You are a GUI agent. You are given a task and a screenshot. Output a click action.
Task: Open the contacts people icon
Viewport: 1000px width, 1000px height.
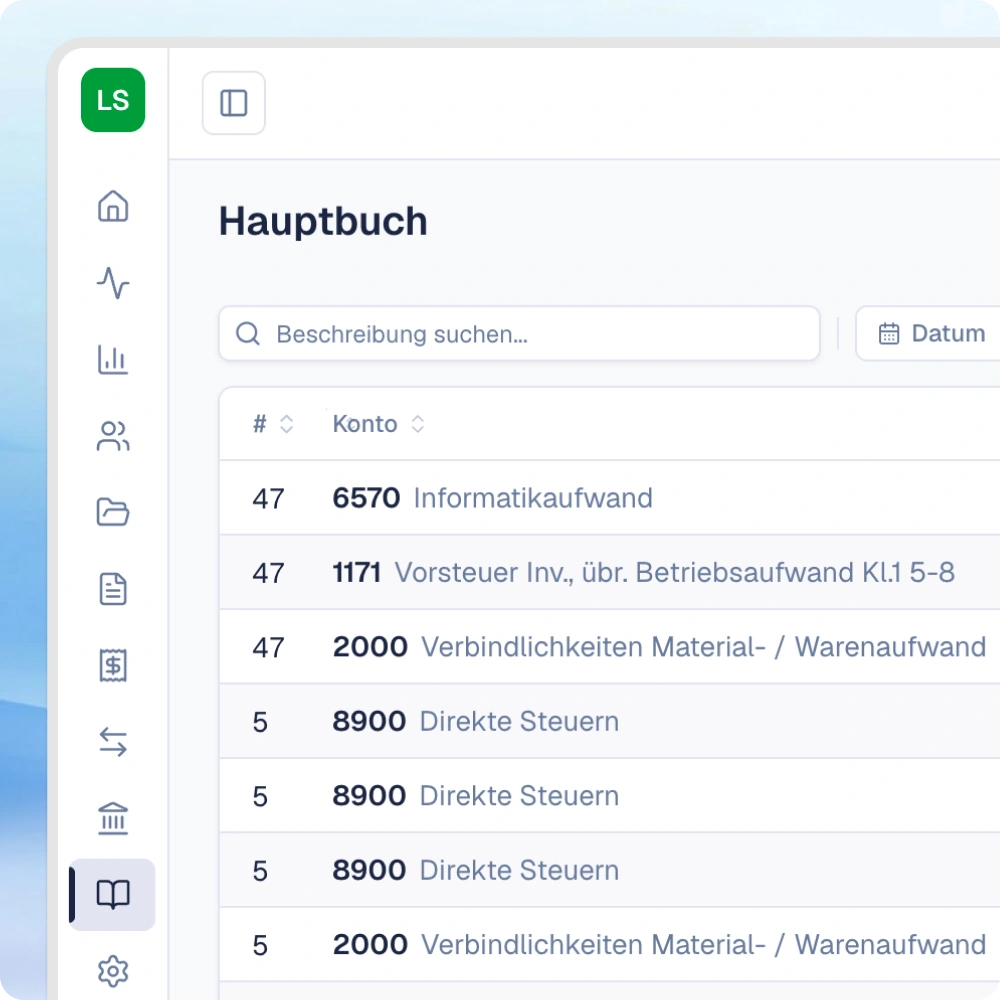pyautogui.click(x=113, y=436)
